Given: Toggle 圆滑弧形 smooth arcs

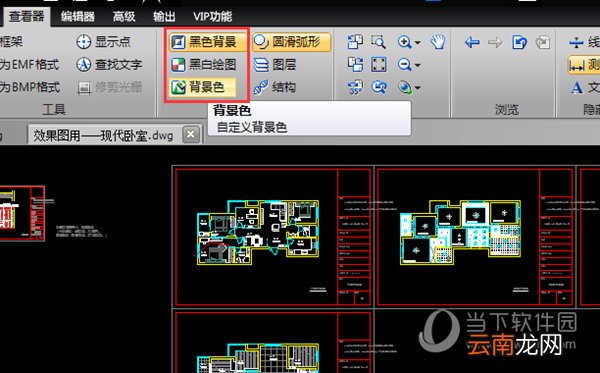Looking at the screenshot, I should 292,42.
